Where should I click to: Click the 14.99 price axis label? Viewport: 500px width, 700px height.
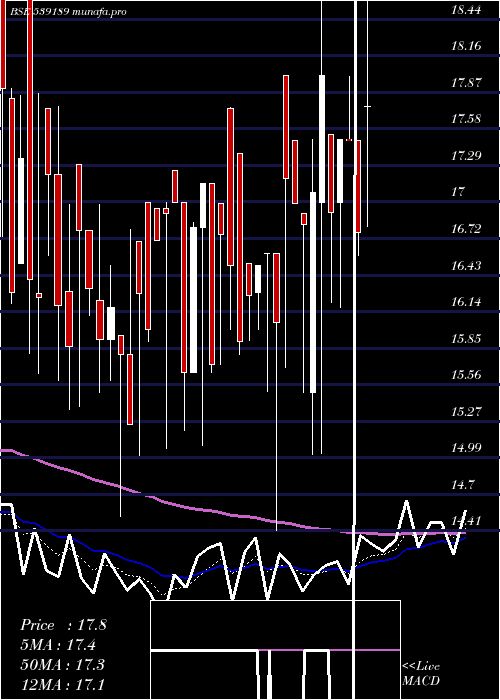tap(466, 448)
